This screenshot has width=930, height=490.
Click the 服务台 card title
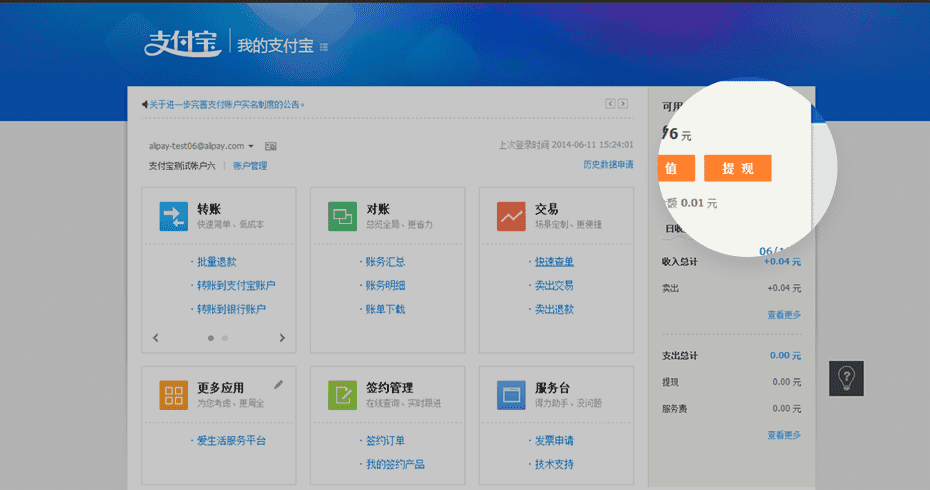[x=552, y=388]
